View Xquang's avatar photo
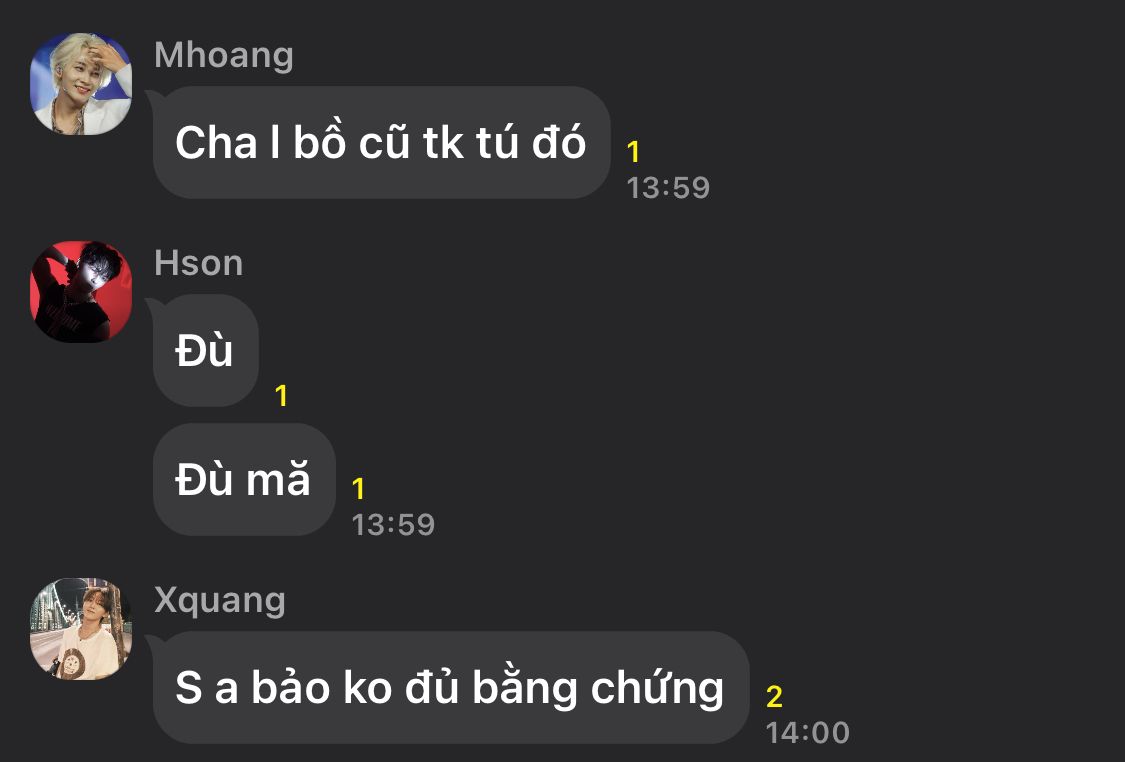Screen dimensions: 1125x762 click(81, 629)
